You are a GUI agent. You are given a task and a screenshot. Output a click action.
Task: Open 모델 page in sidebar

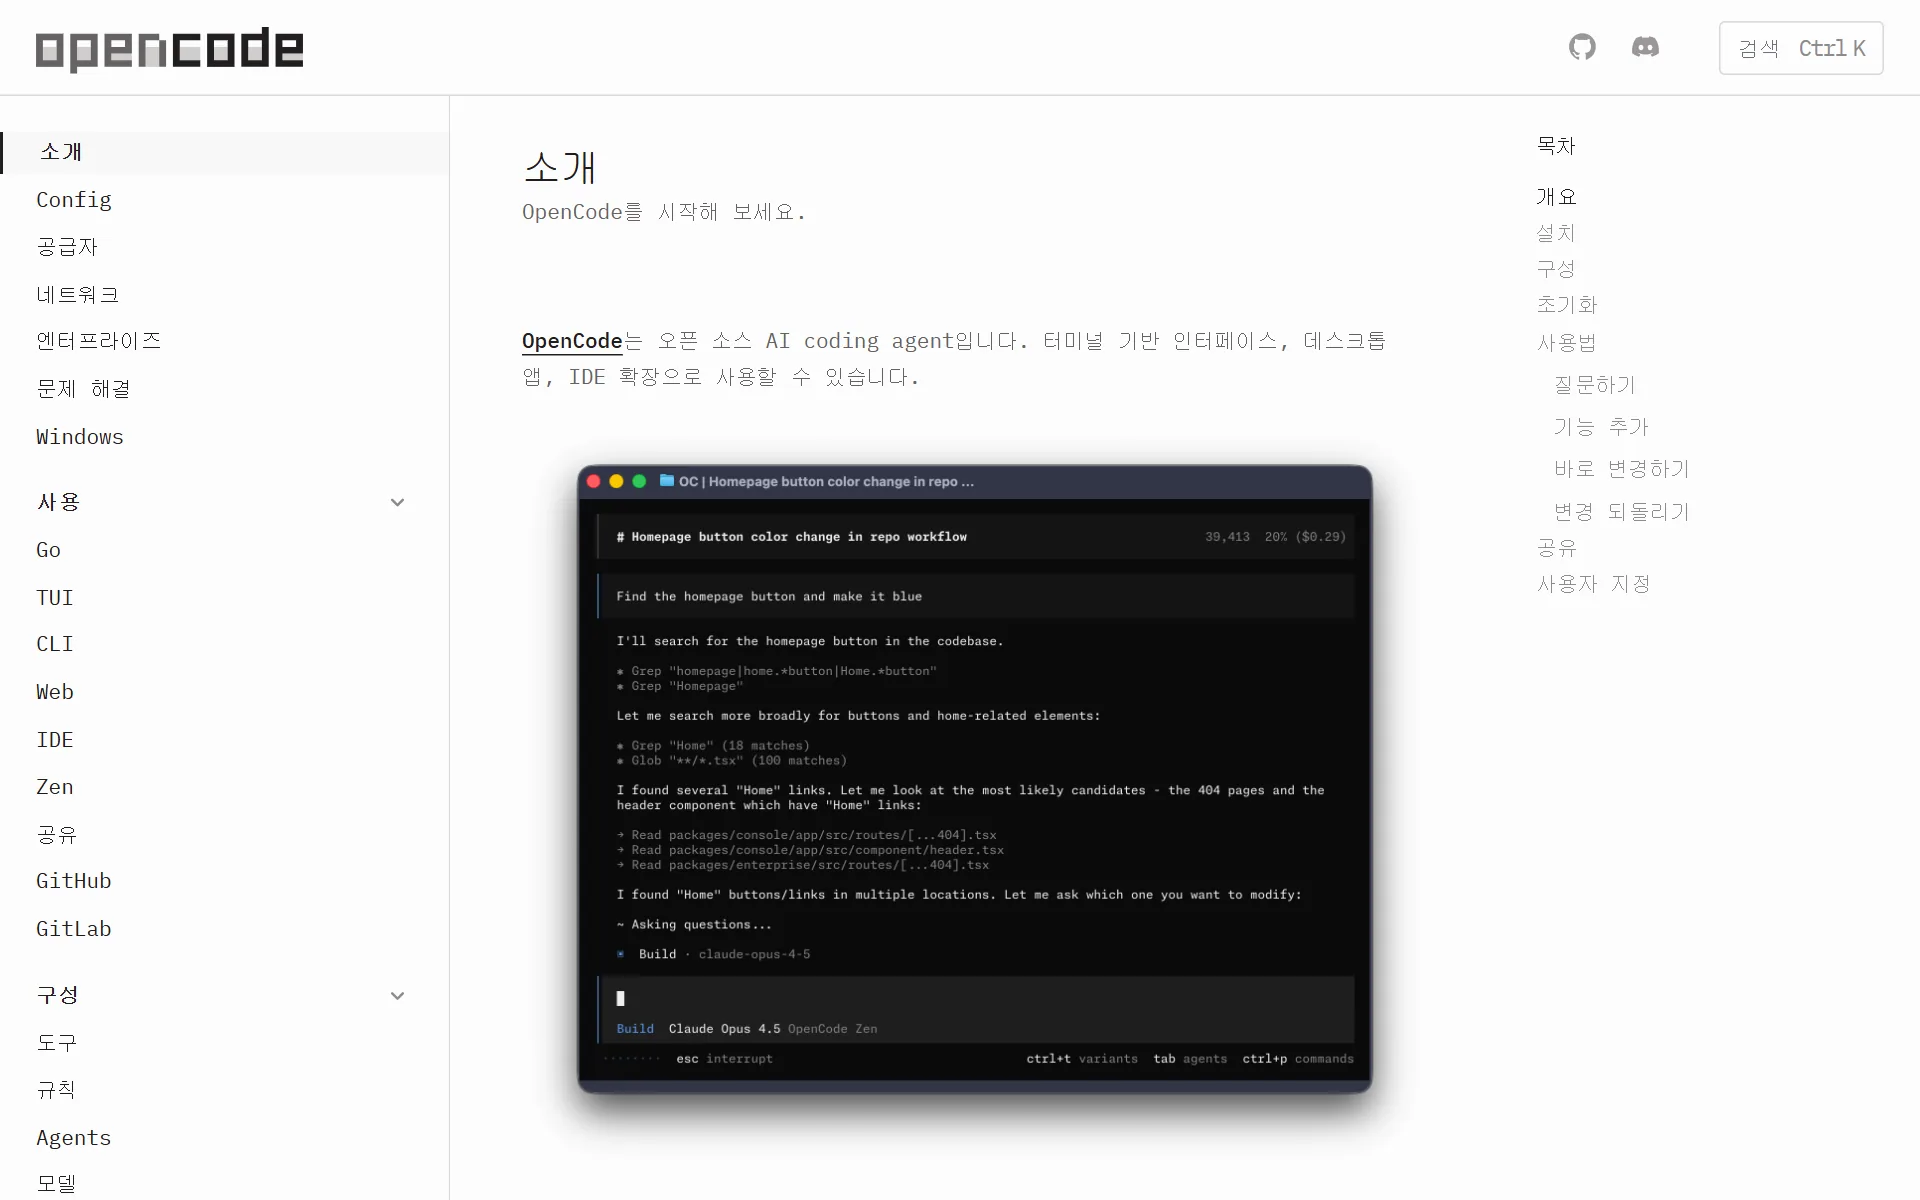coord(57,1183)
